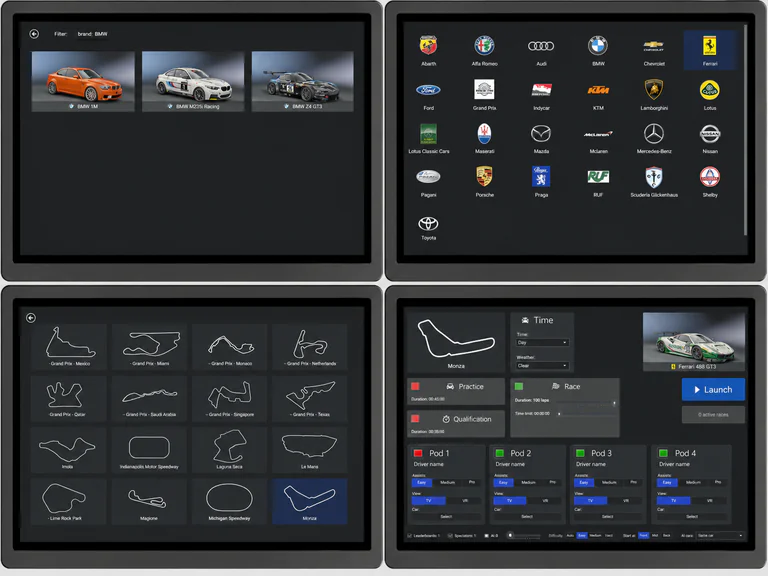The image size is (768, 576).
Task: Select the orange BMW 1M car thumbnail
Action: [83, 81]
